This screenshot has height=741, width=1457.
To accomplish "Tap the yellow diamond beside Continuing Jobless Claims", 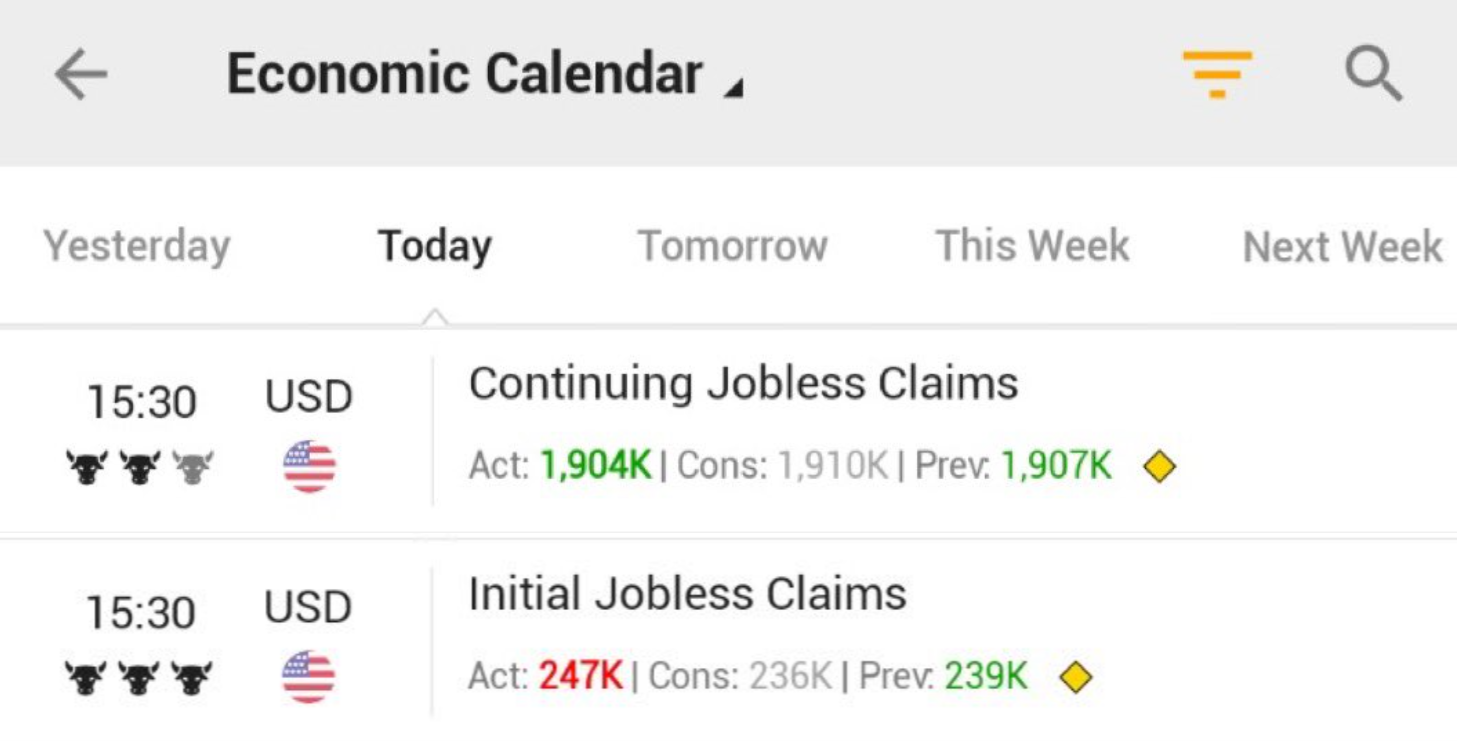I will [x=1159, y=467].
